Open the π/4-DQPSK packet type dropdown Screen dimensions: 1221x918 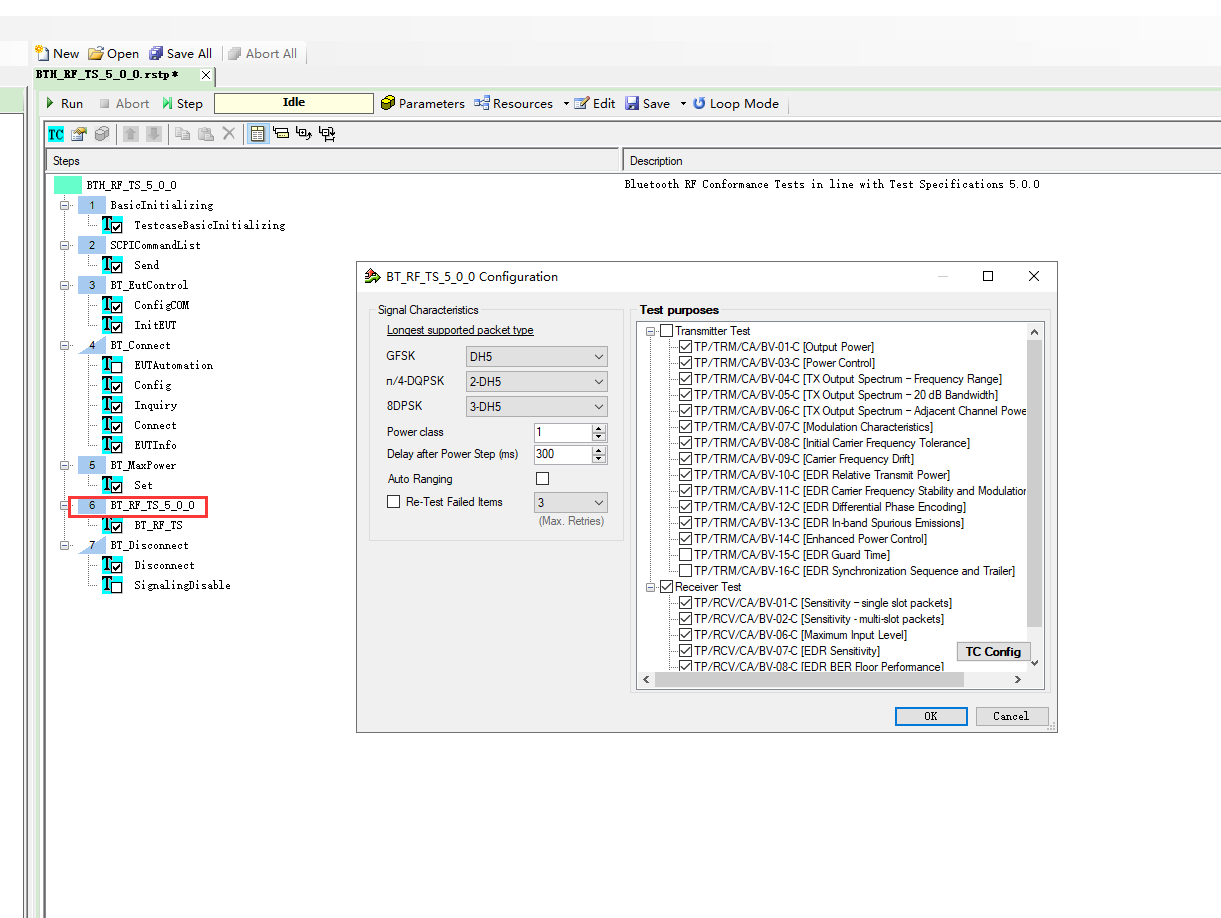pyautogui.click(x=537, y=382)
